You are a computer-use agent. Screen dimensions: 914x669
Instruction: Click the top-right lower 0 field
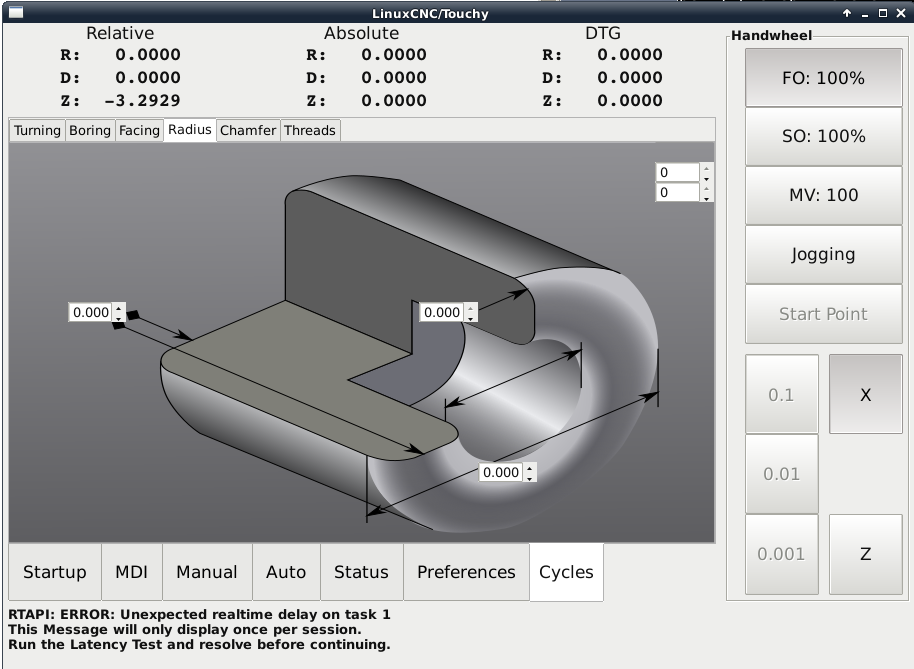tap(677, 192)
